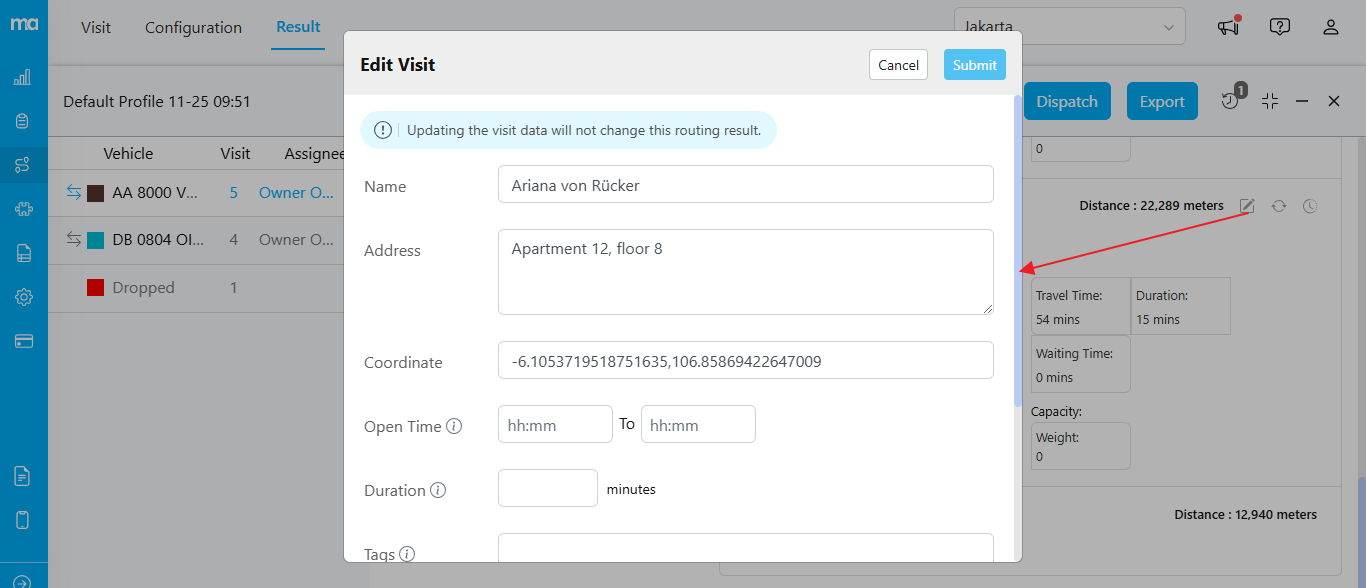Click the red Dropped color swatch

(x=96, y=288)
